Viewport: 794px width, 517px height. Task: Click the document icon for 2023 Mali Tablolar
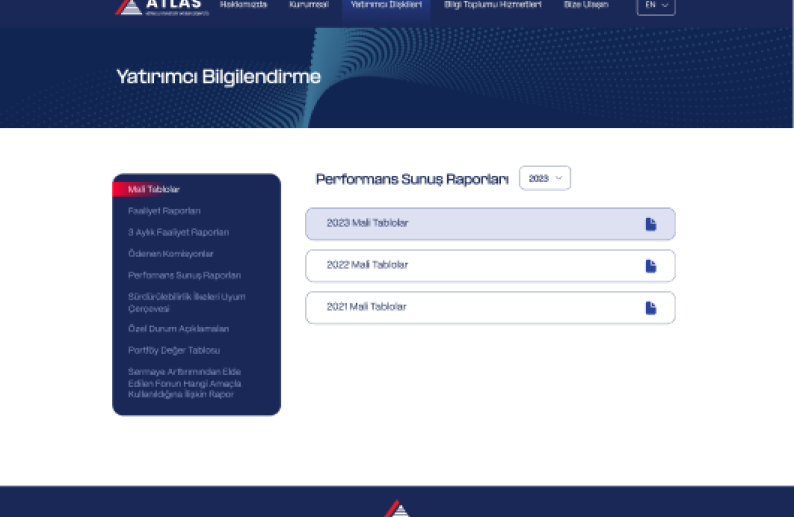coord(650,224)
